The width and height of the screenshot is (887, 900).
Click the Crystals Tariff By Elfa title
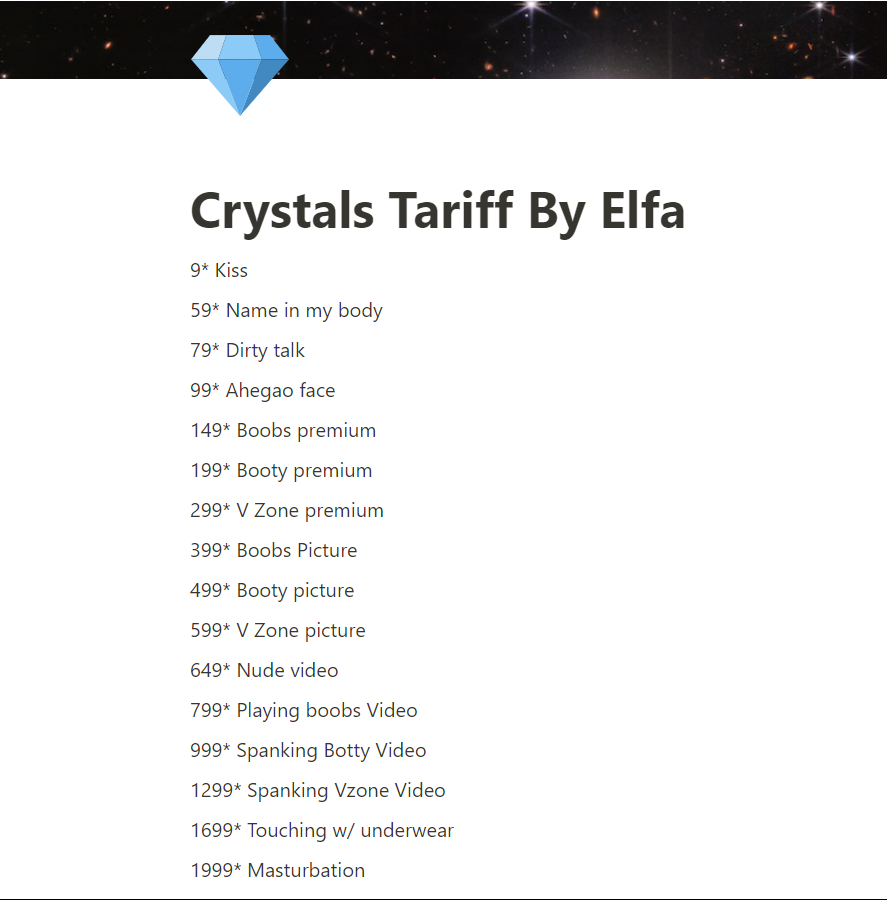[437, 211]
